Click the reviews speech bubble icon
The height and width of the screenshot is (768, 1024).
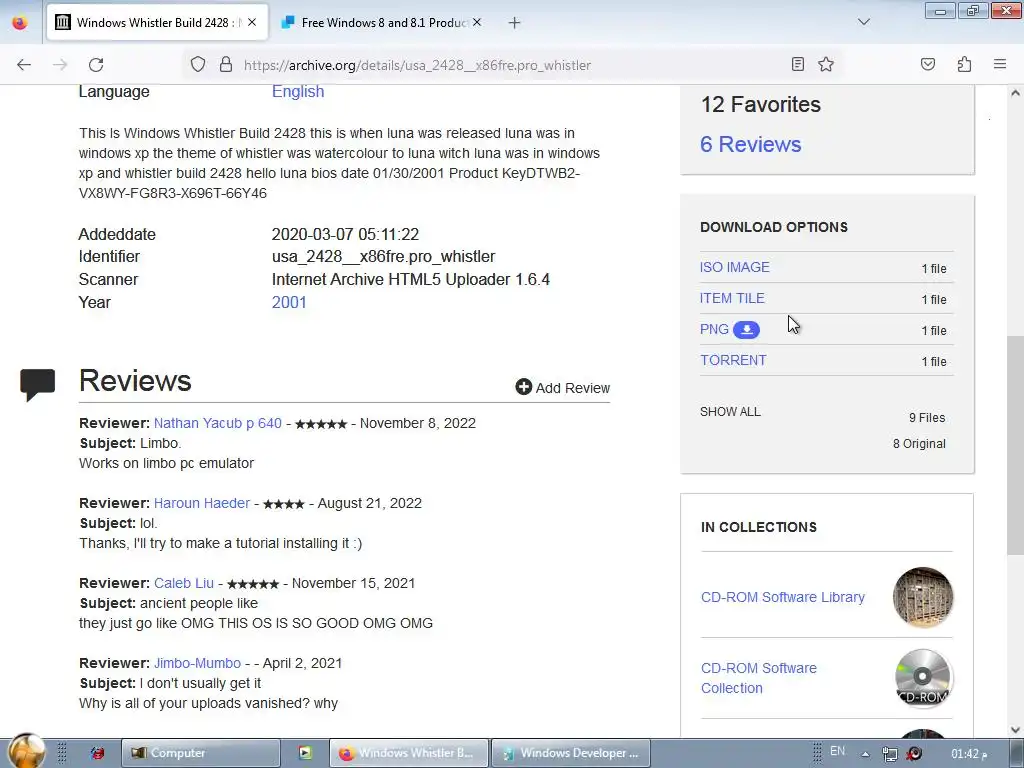click(37, 384)
